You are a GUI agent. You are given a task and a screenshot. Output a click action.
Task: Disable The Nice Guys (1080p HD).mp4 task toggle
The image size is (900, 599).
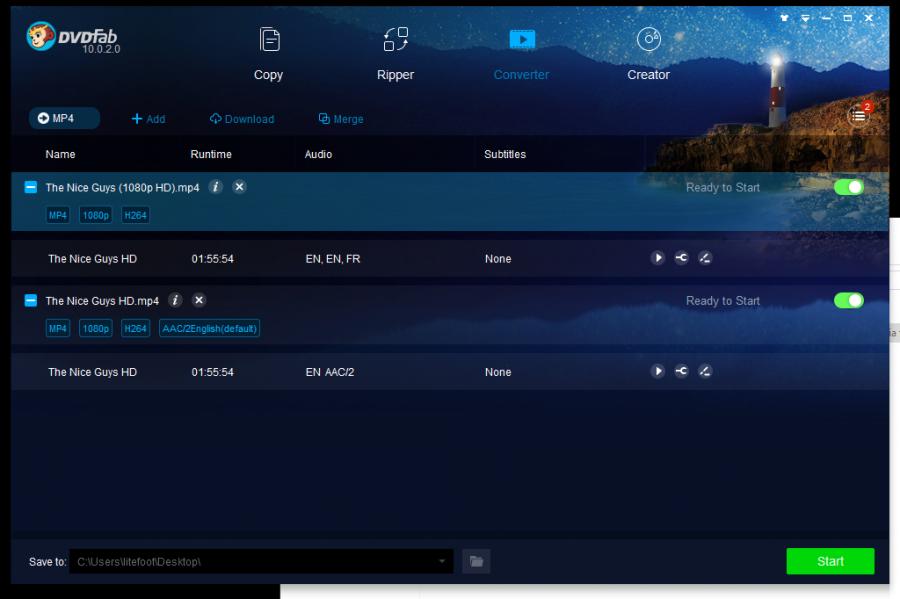tap(849, 187)
